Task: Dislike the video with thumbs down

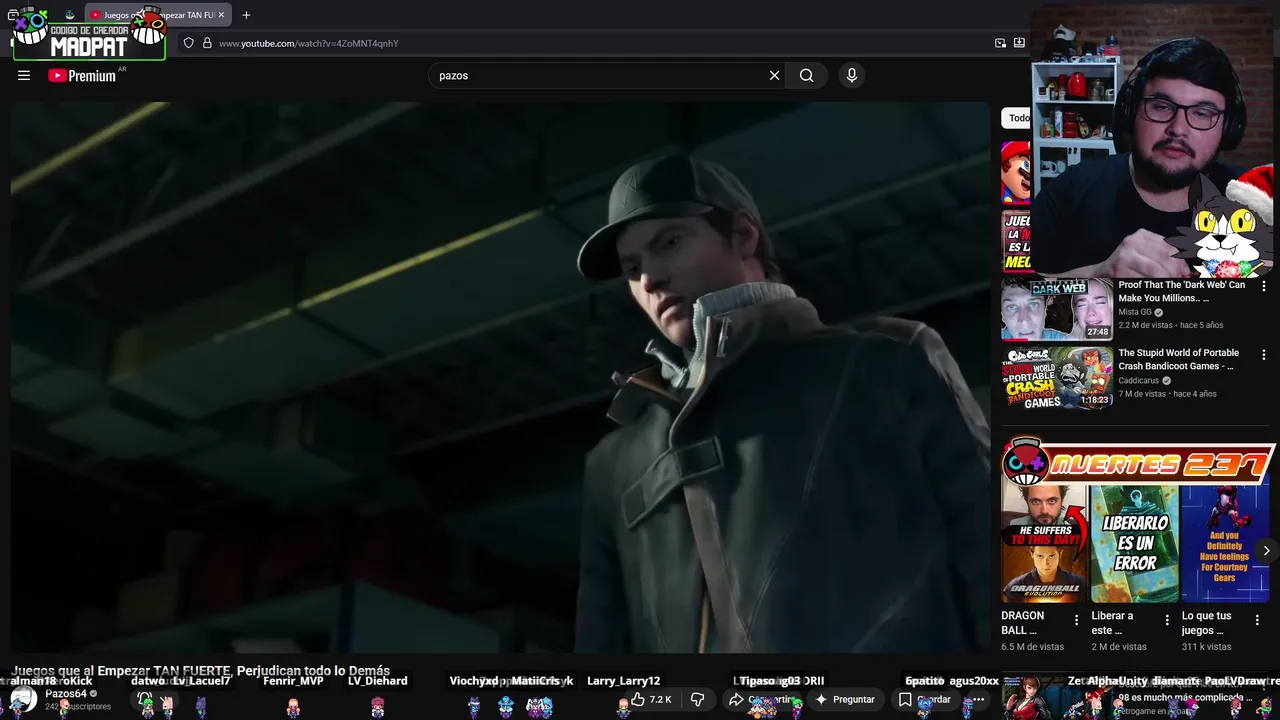Action: click(x=698, y=699)
